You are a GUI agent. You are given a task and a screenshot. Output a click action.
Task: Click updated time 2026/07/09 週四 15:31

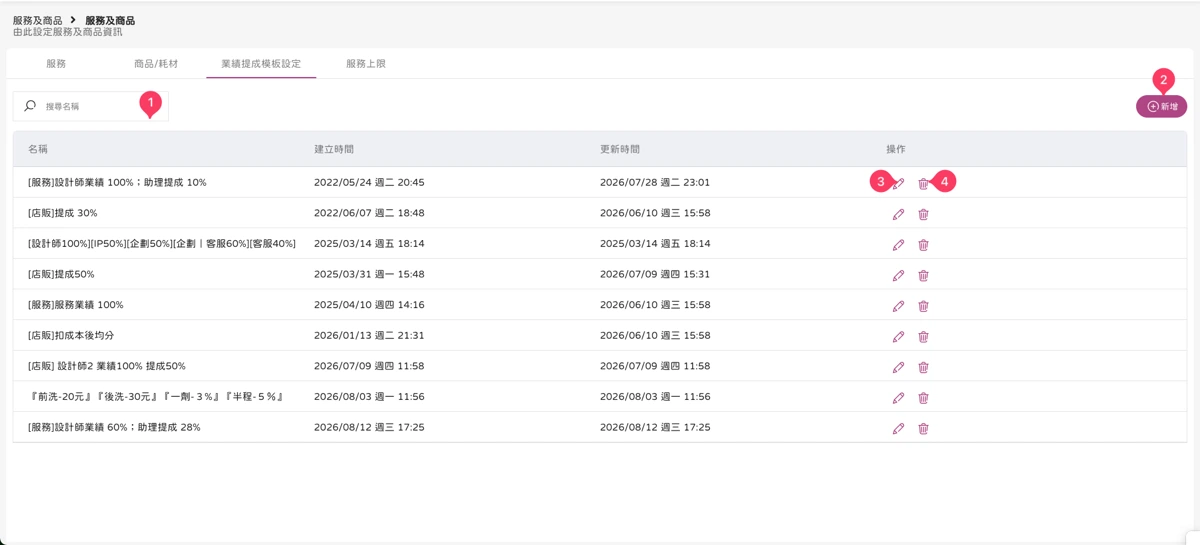[655, 274]
